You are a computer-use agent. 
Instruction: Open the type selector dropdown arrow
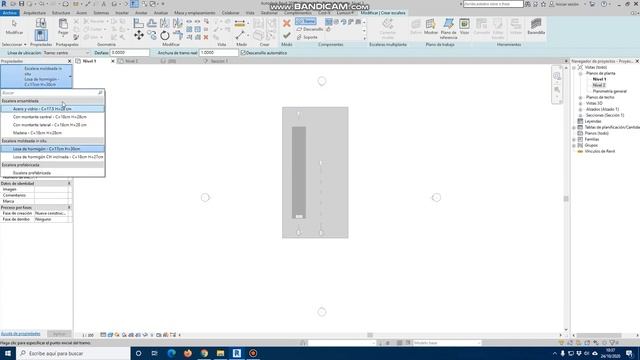point(70,76)
